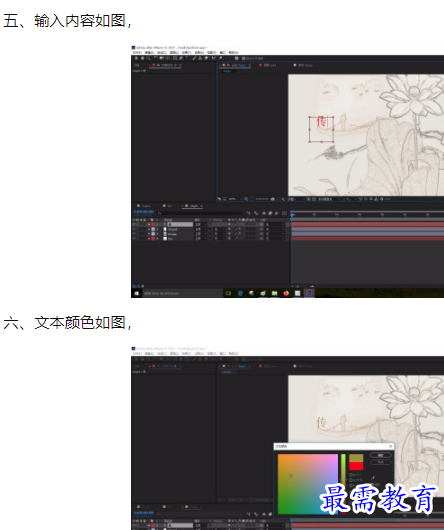
Task: Open parent dropdown for layer 4 in step five
Action: click(x=275, y=238)
